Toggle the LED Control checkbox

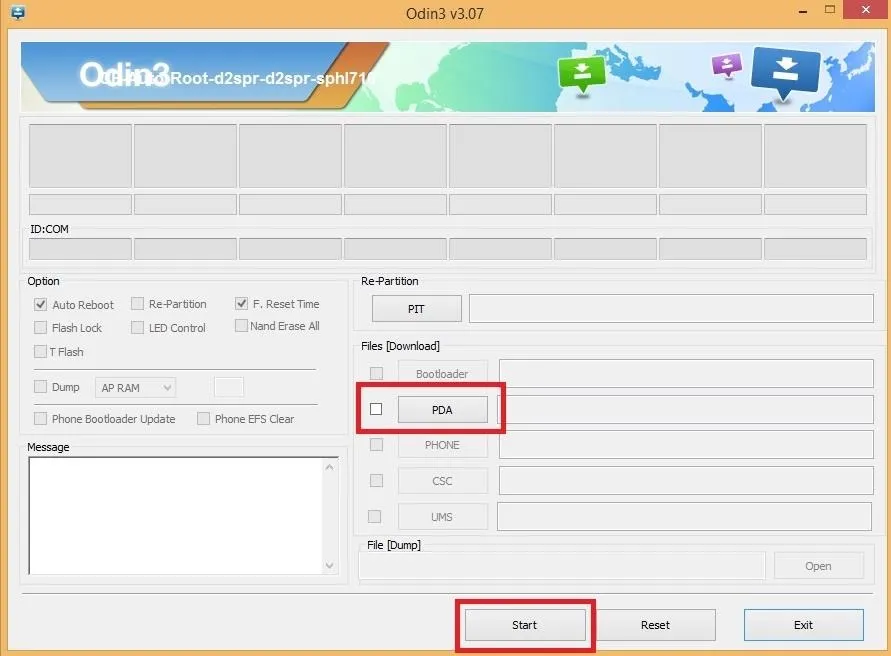click(138, 327)
